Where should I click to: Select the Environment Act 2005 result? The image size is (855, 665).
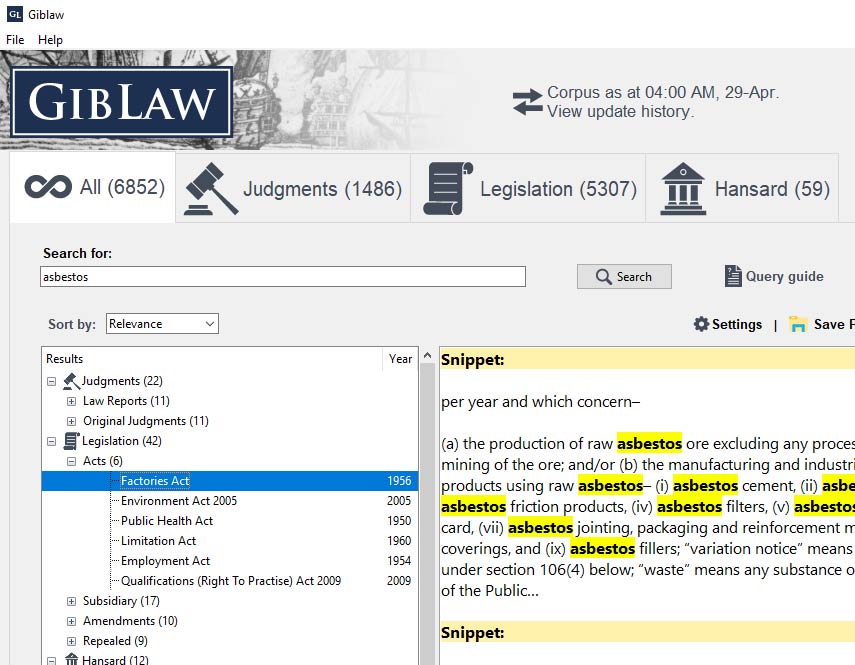(230, 501)
